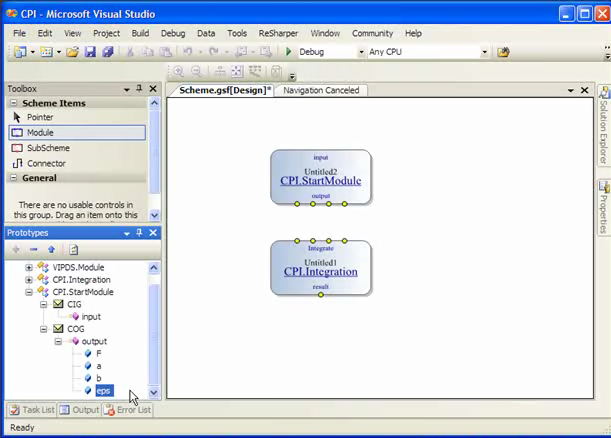Click the Zoom Out magnifier icon

tap(196, 71)
